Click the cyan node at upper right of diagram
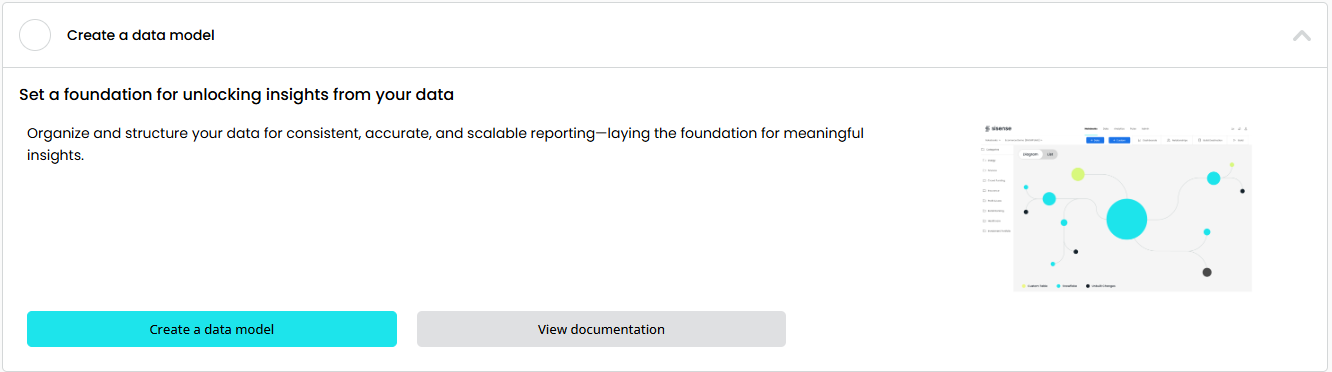The height and width of the screenshot is (372, 1332). tap(1213, 178)
